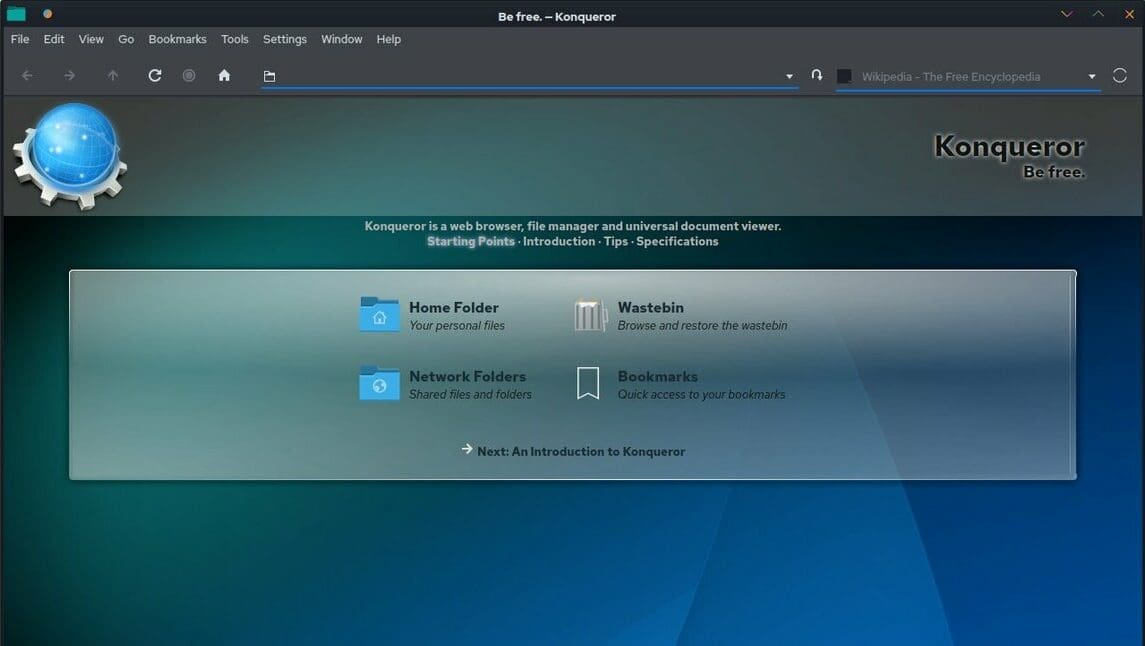Open the View menu
This screenshot has height=646, width=1145.
(91, 39)
